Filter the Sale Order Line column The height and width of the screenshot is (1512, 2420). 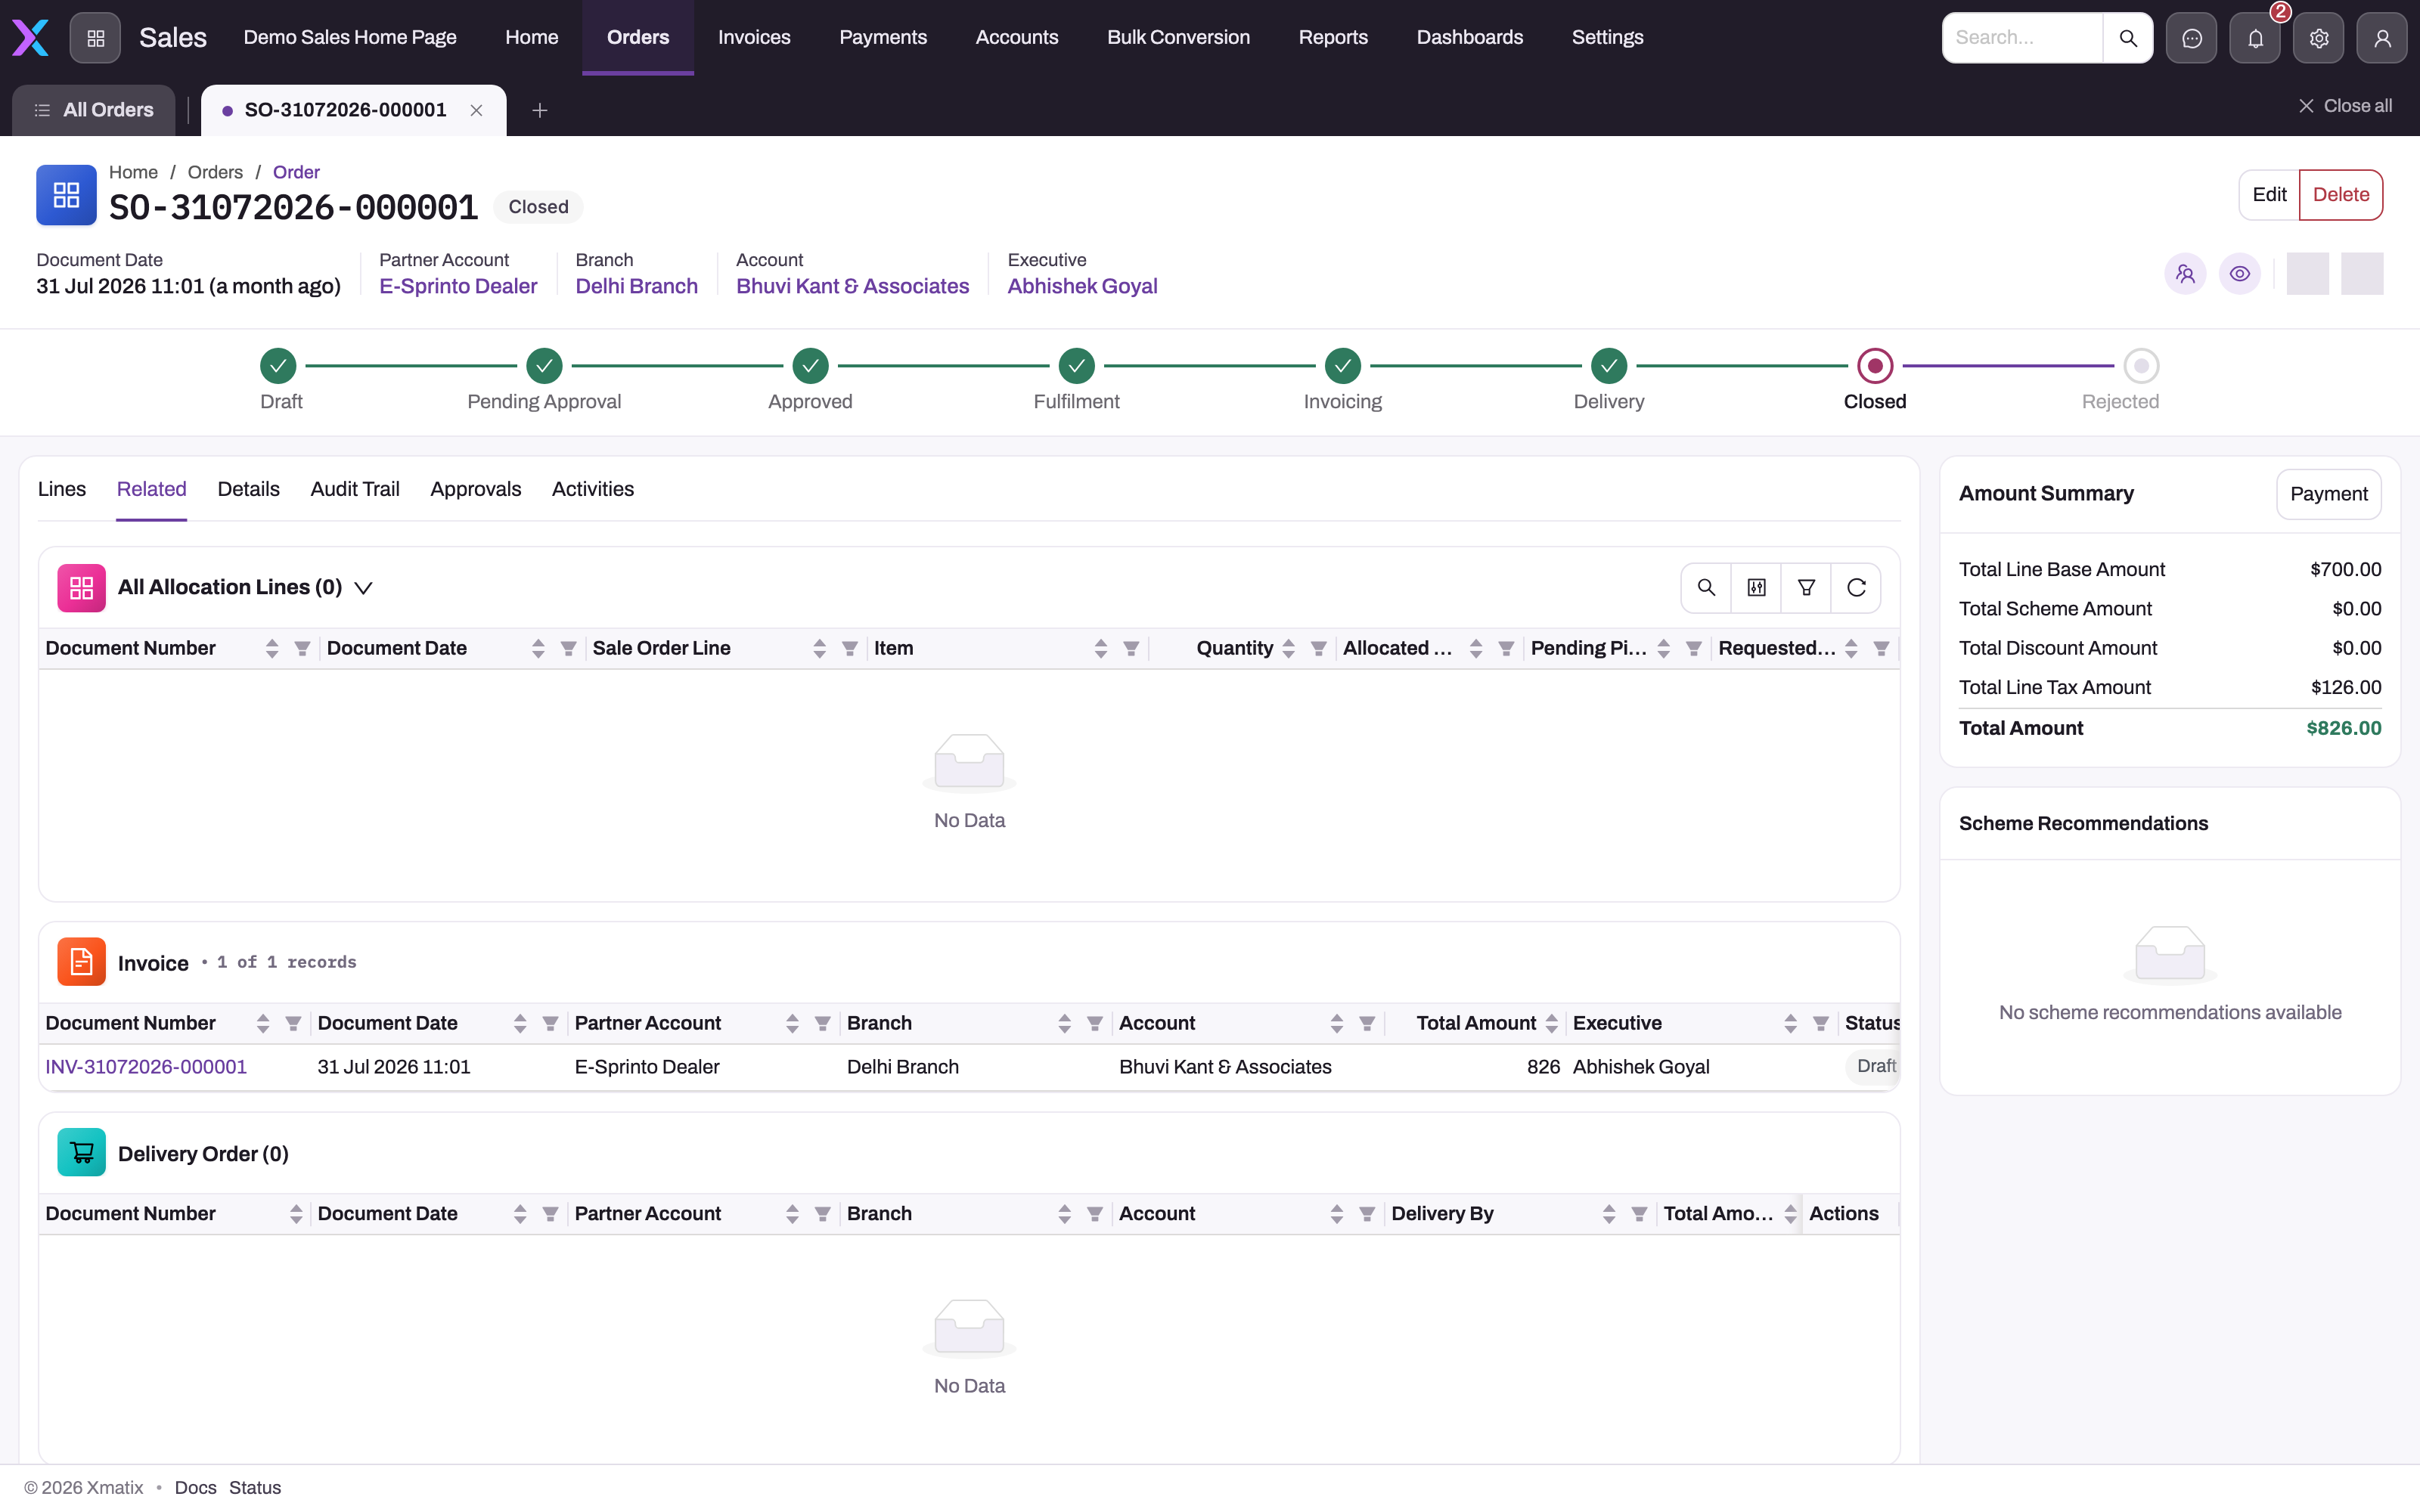coord(850,649)
